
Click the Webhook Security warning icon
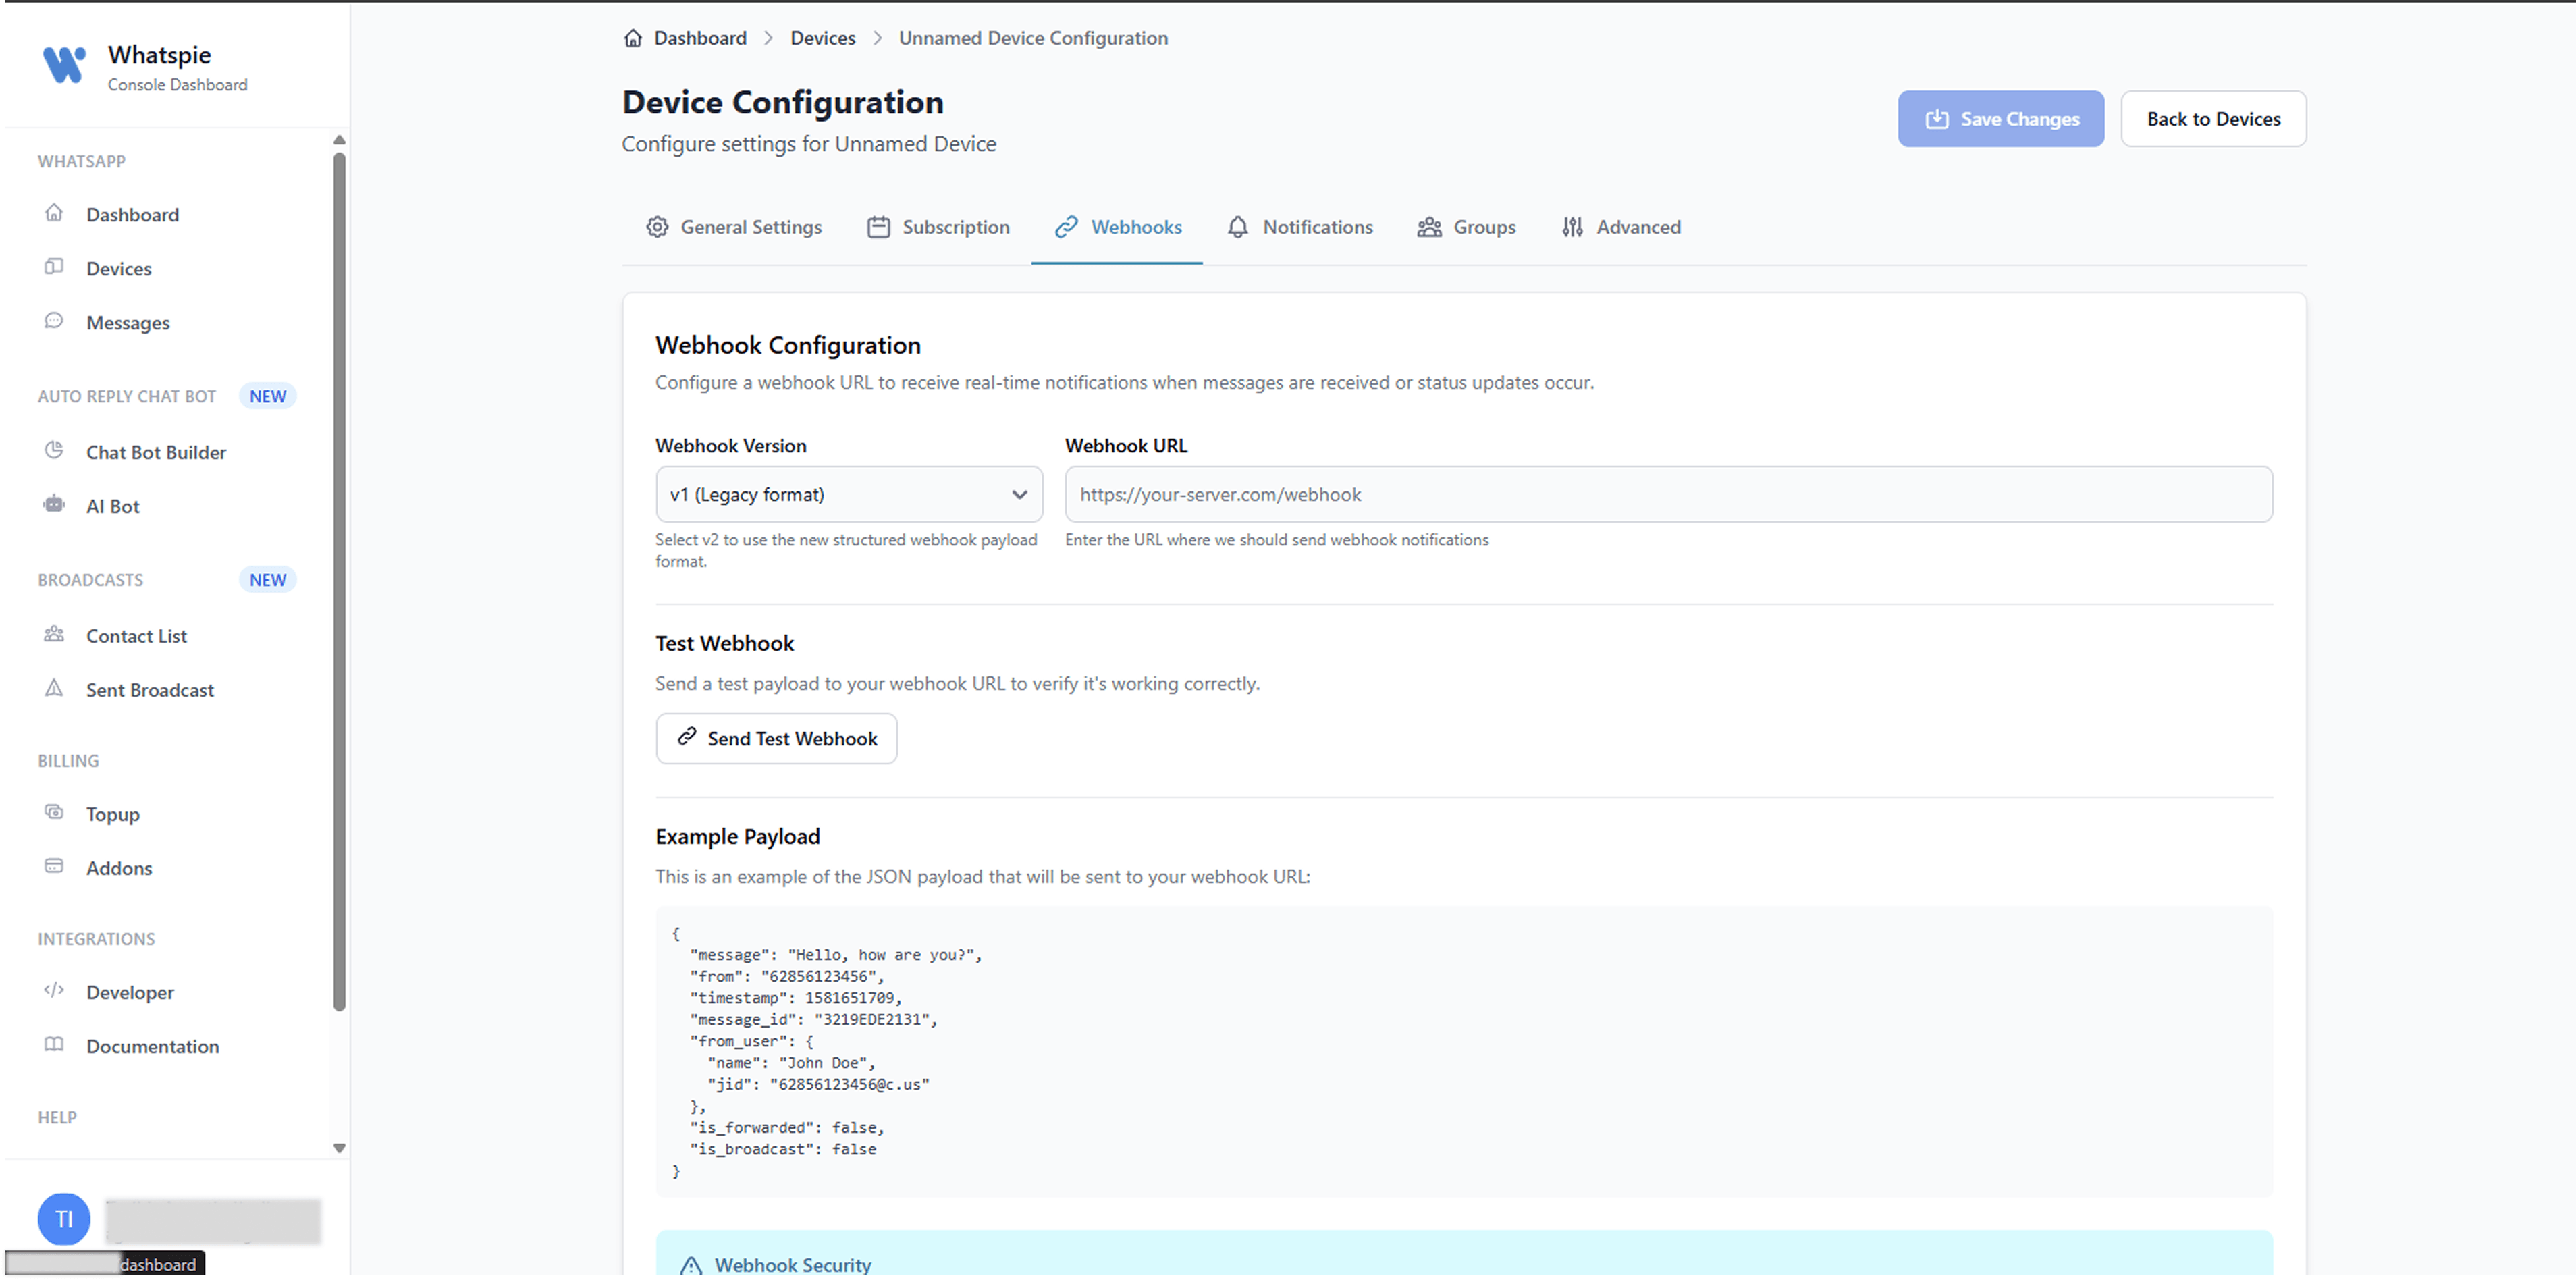pos(691,1266)
